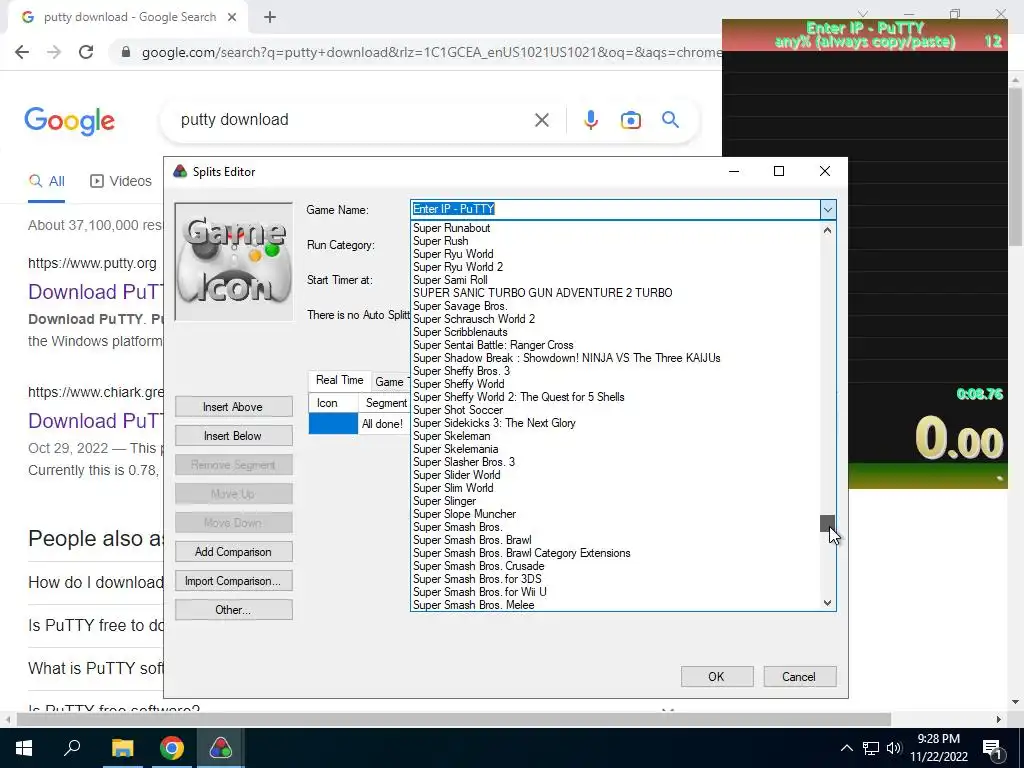Click the Game Icon image in Splits Editor
The width and height of the screenshot is (1024, 768).
pyautogui.click(x=234, y=261)
